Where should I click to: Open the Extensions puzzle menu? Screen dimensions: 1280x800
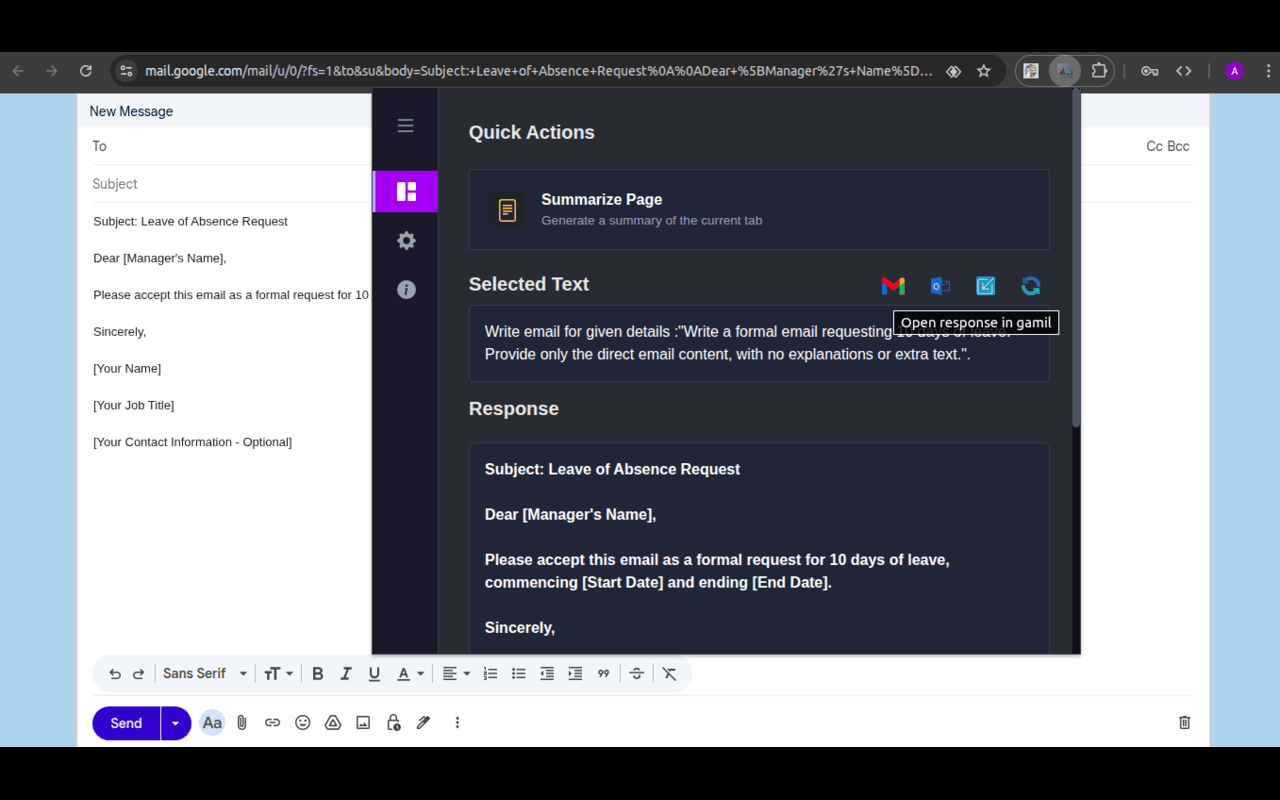[1099, 71]
